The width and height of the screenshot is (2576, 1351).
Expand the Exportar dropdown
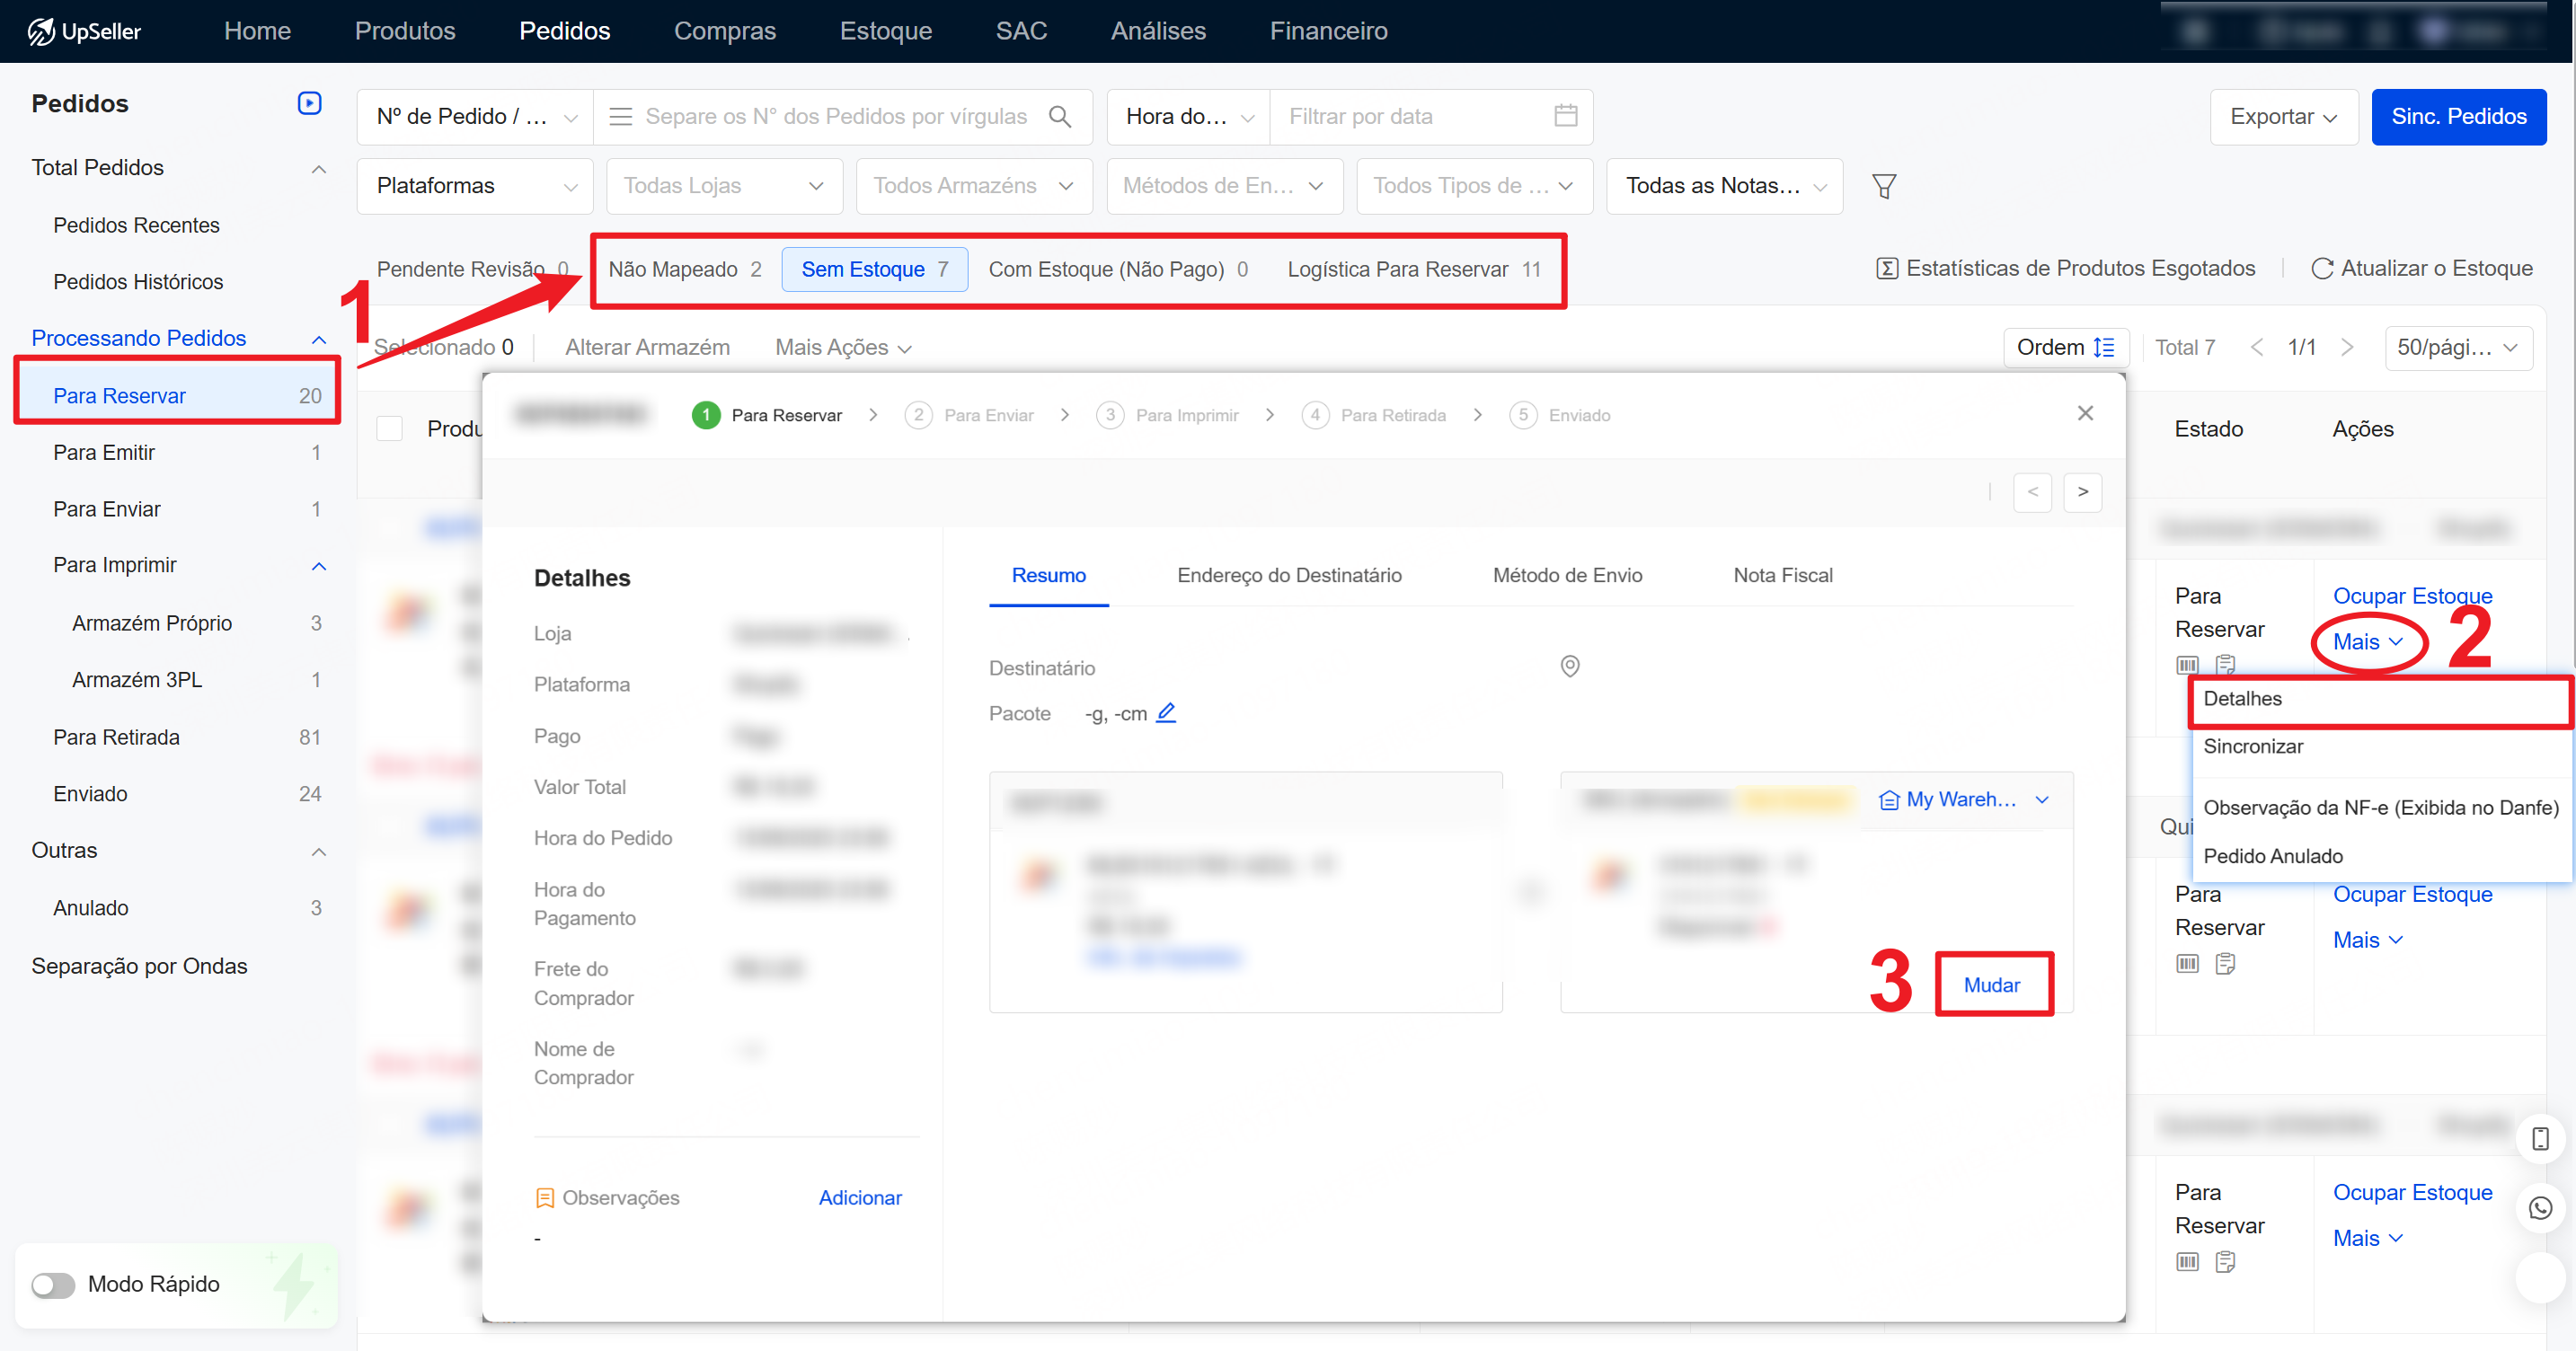(2283, 117)
